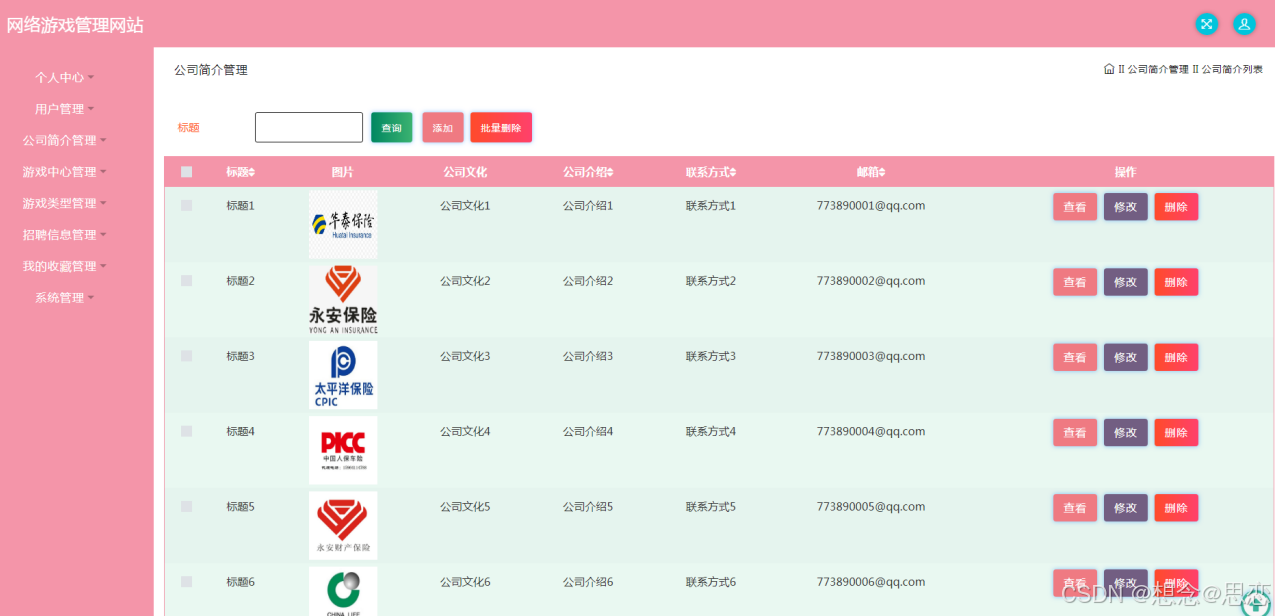Select the email 773890003@qq.com cell
1275x616 pixels.
pos(871,356)
